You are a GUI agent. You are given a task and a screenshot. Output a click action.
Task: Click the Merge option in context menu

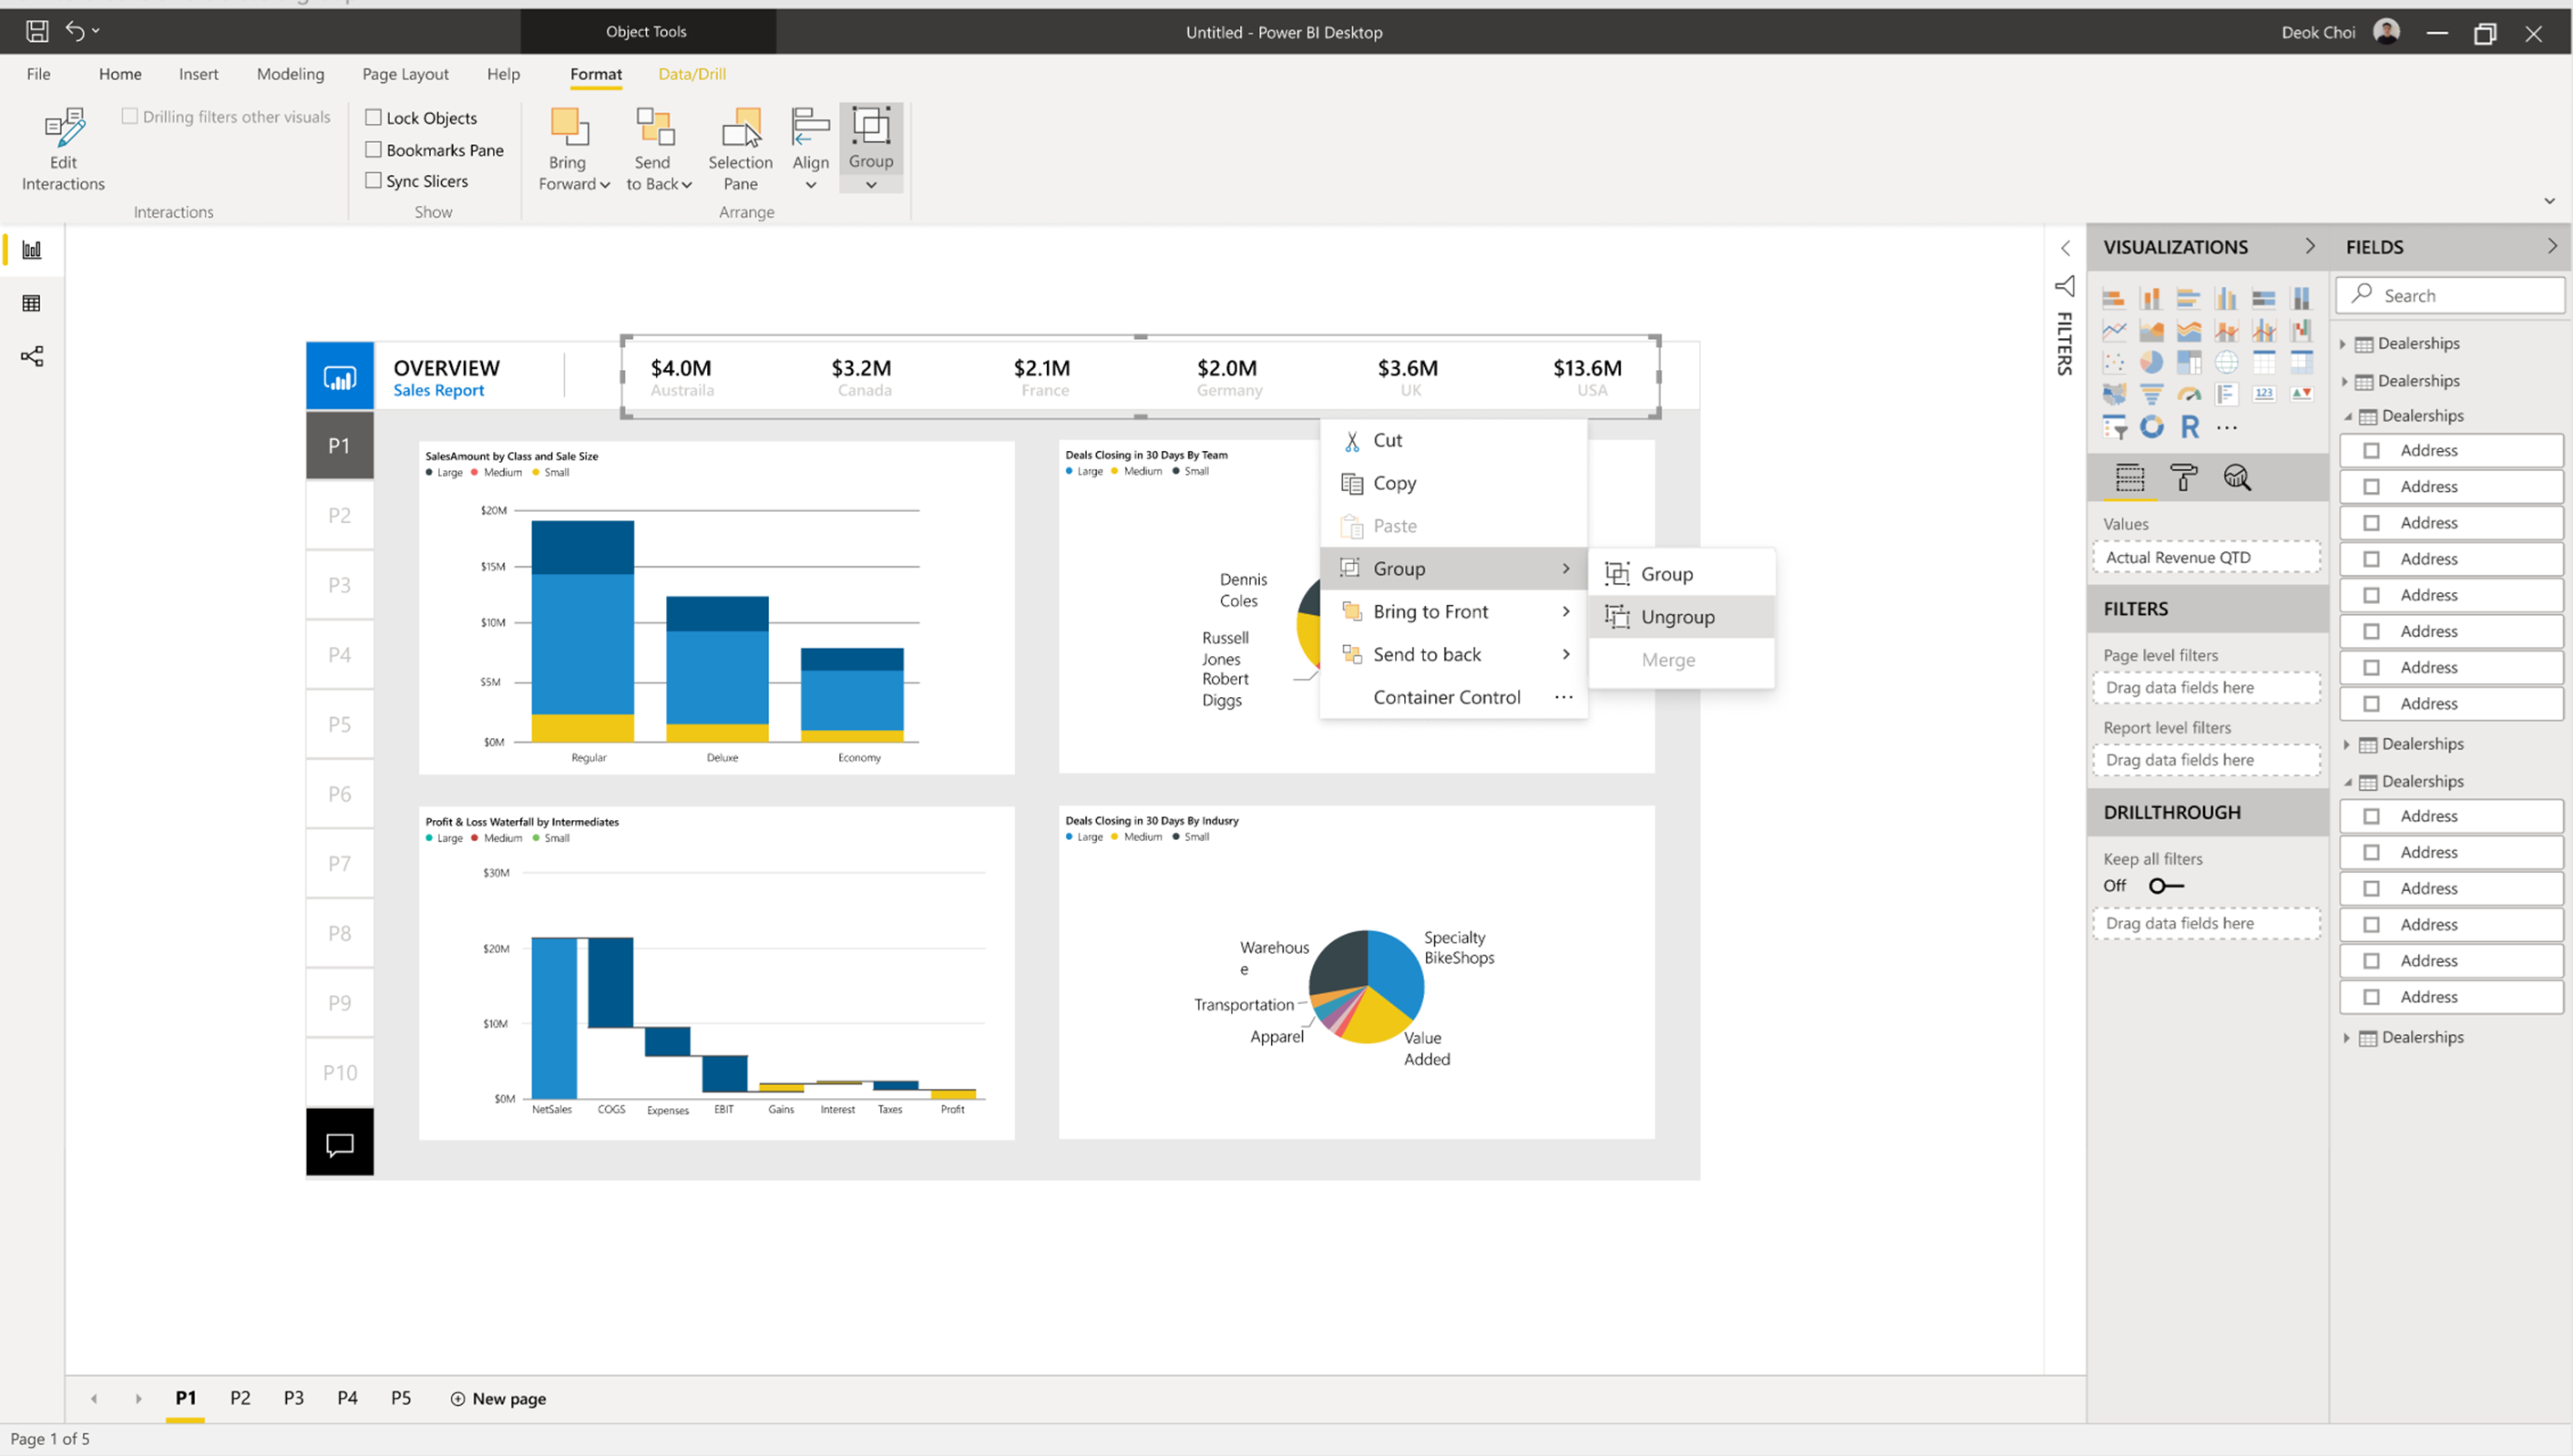click(1666, 659)
